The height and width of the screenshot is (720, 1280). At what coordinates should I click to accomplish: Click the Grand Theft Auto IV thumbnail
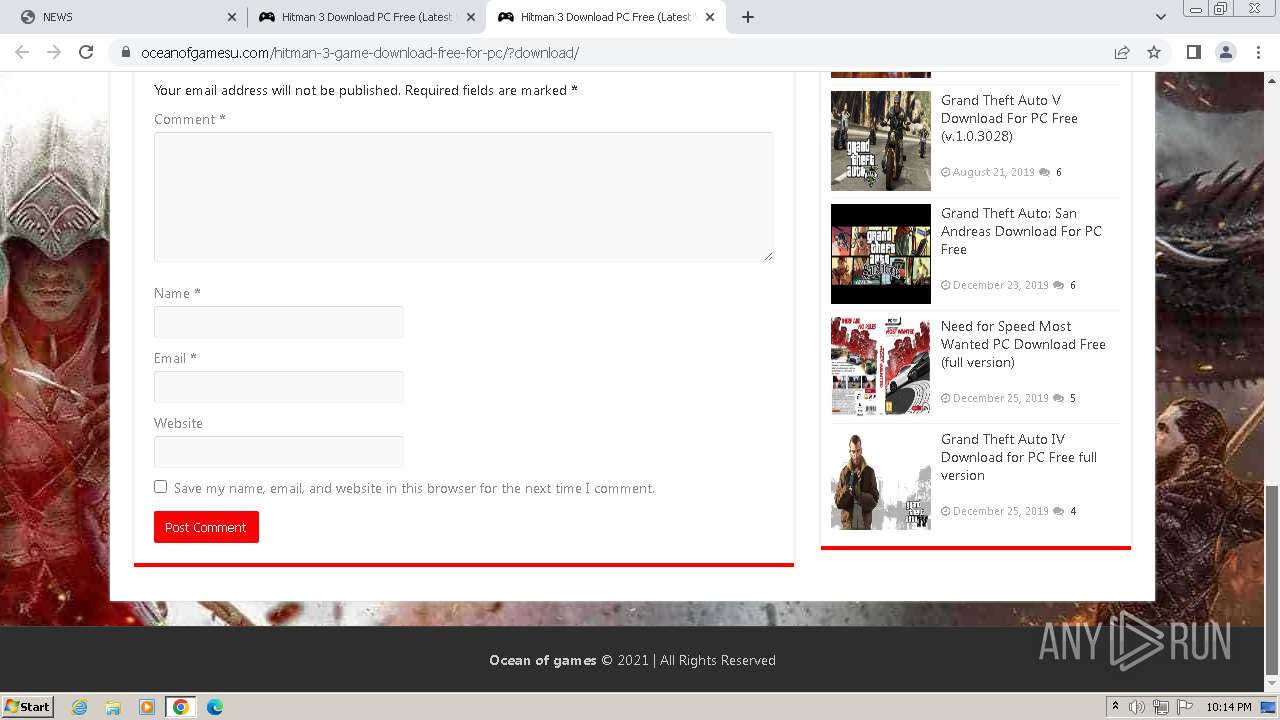(x=881, y=480)
